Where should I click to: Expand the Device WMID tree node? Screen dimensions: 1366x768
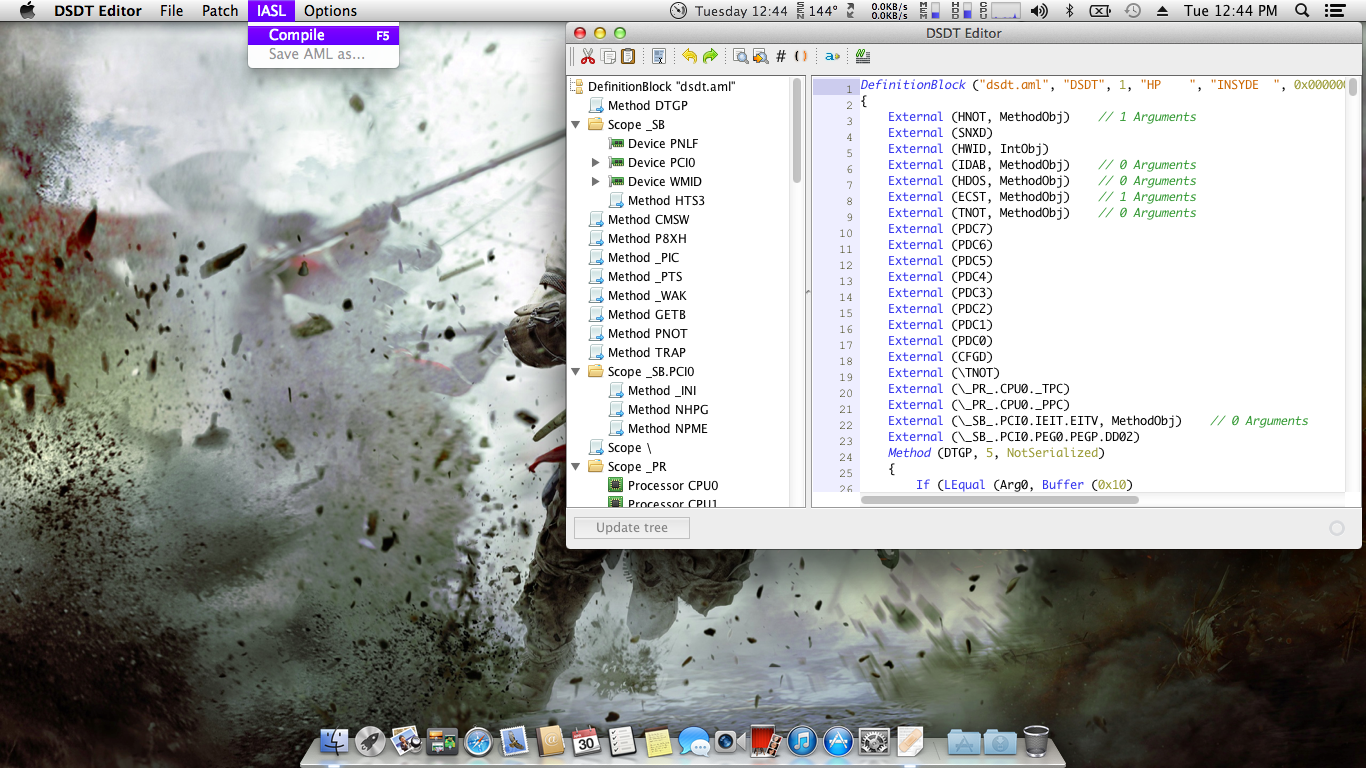click(x=596, y=181)
